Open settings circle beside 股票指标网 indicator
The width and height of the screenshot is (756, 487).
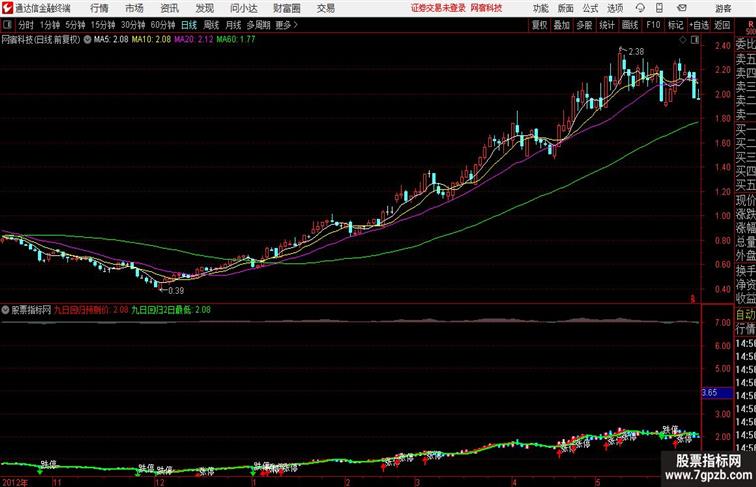tap(5, 310)
